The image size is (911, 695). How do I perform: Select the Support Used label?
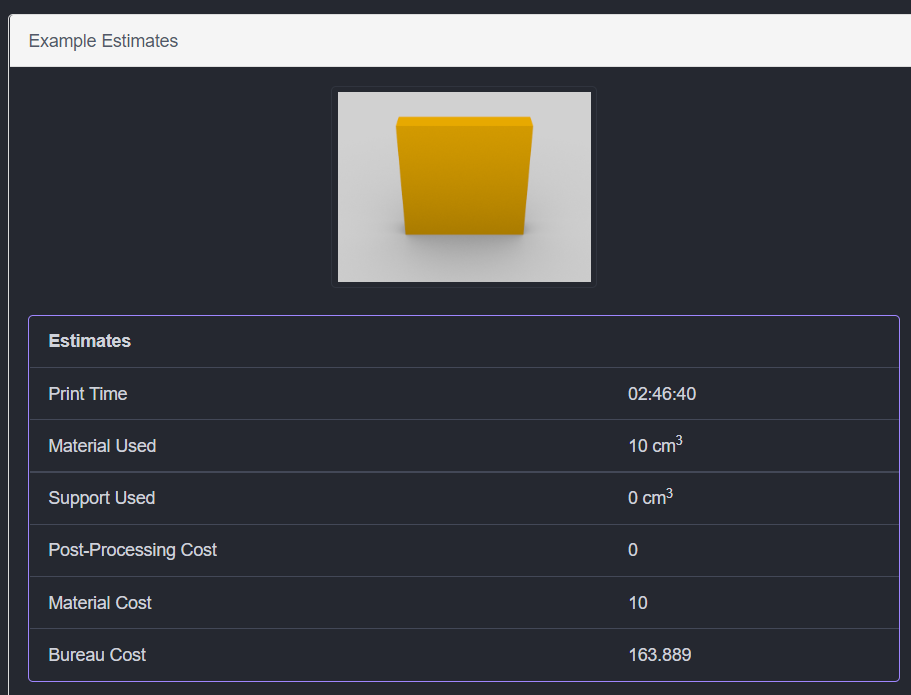tap(101, 498)
